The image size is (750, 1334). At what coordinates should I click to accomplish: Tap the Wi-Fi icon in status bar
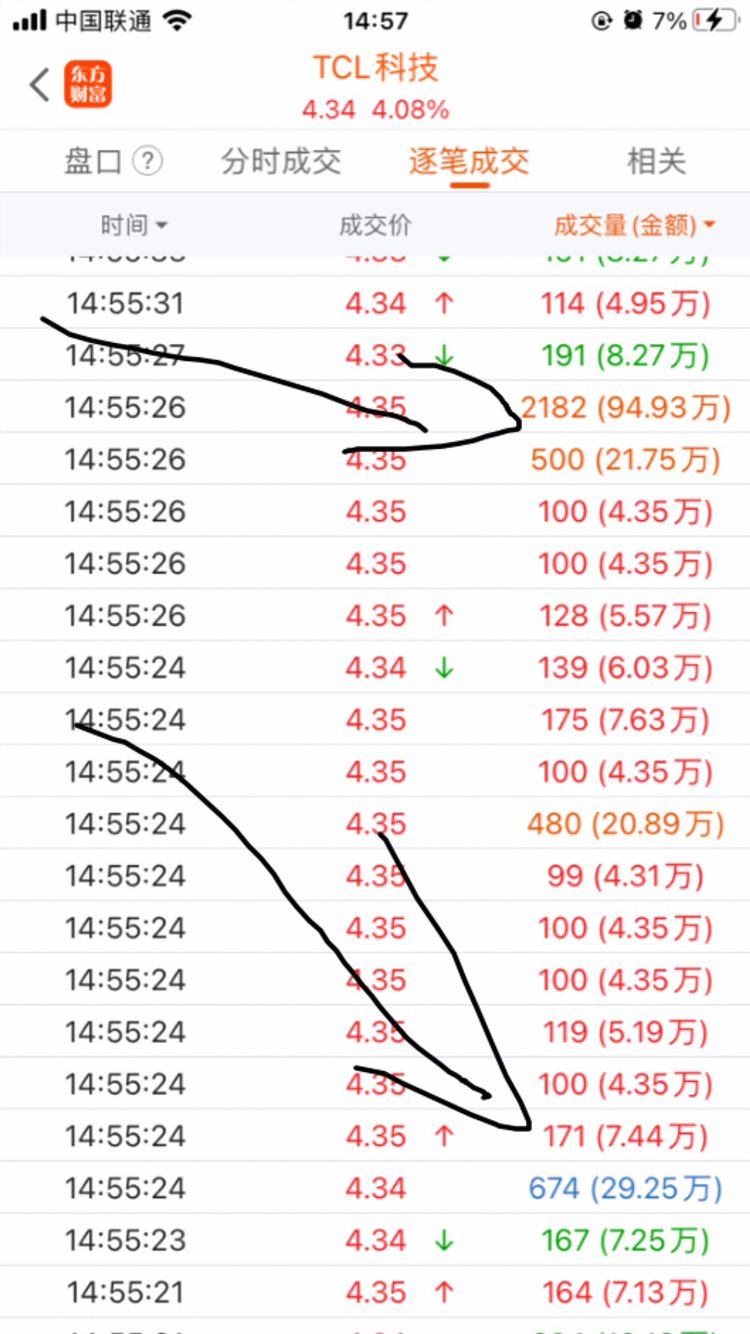[177, 20]
